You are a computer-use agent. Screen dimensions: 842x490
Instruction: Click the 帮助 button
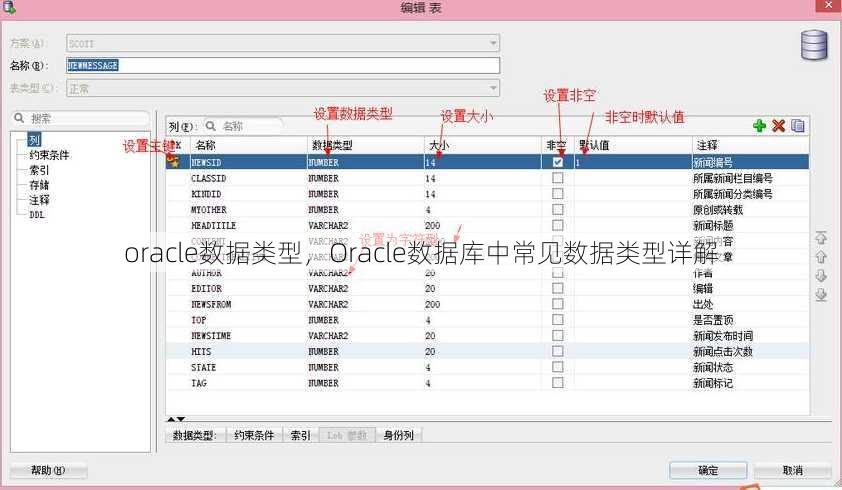point(48,470)
